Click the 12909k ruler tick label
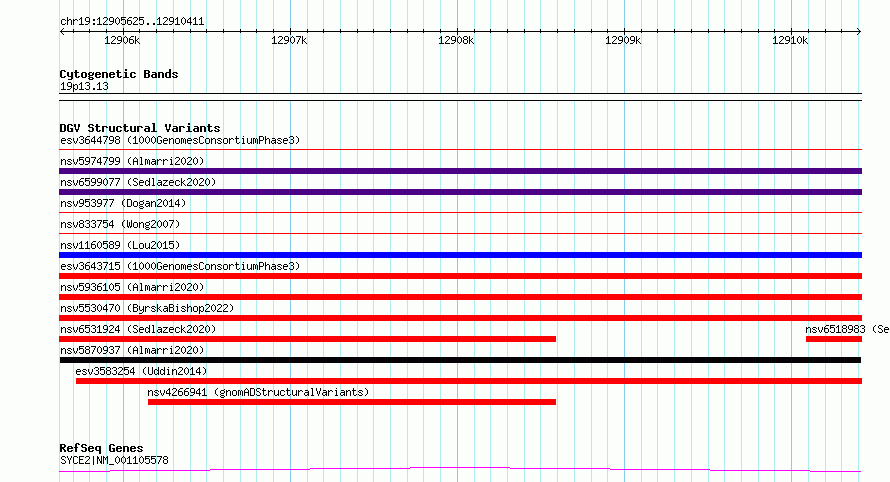The image size is (890, 482). point(623,40)
